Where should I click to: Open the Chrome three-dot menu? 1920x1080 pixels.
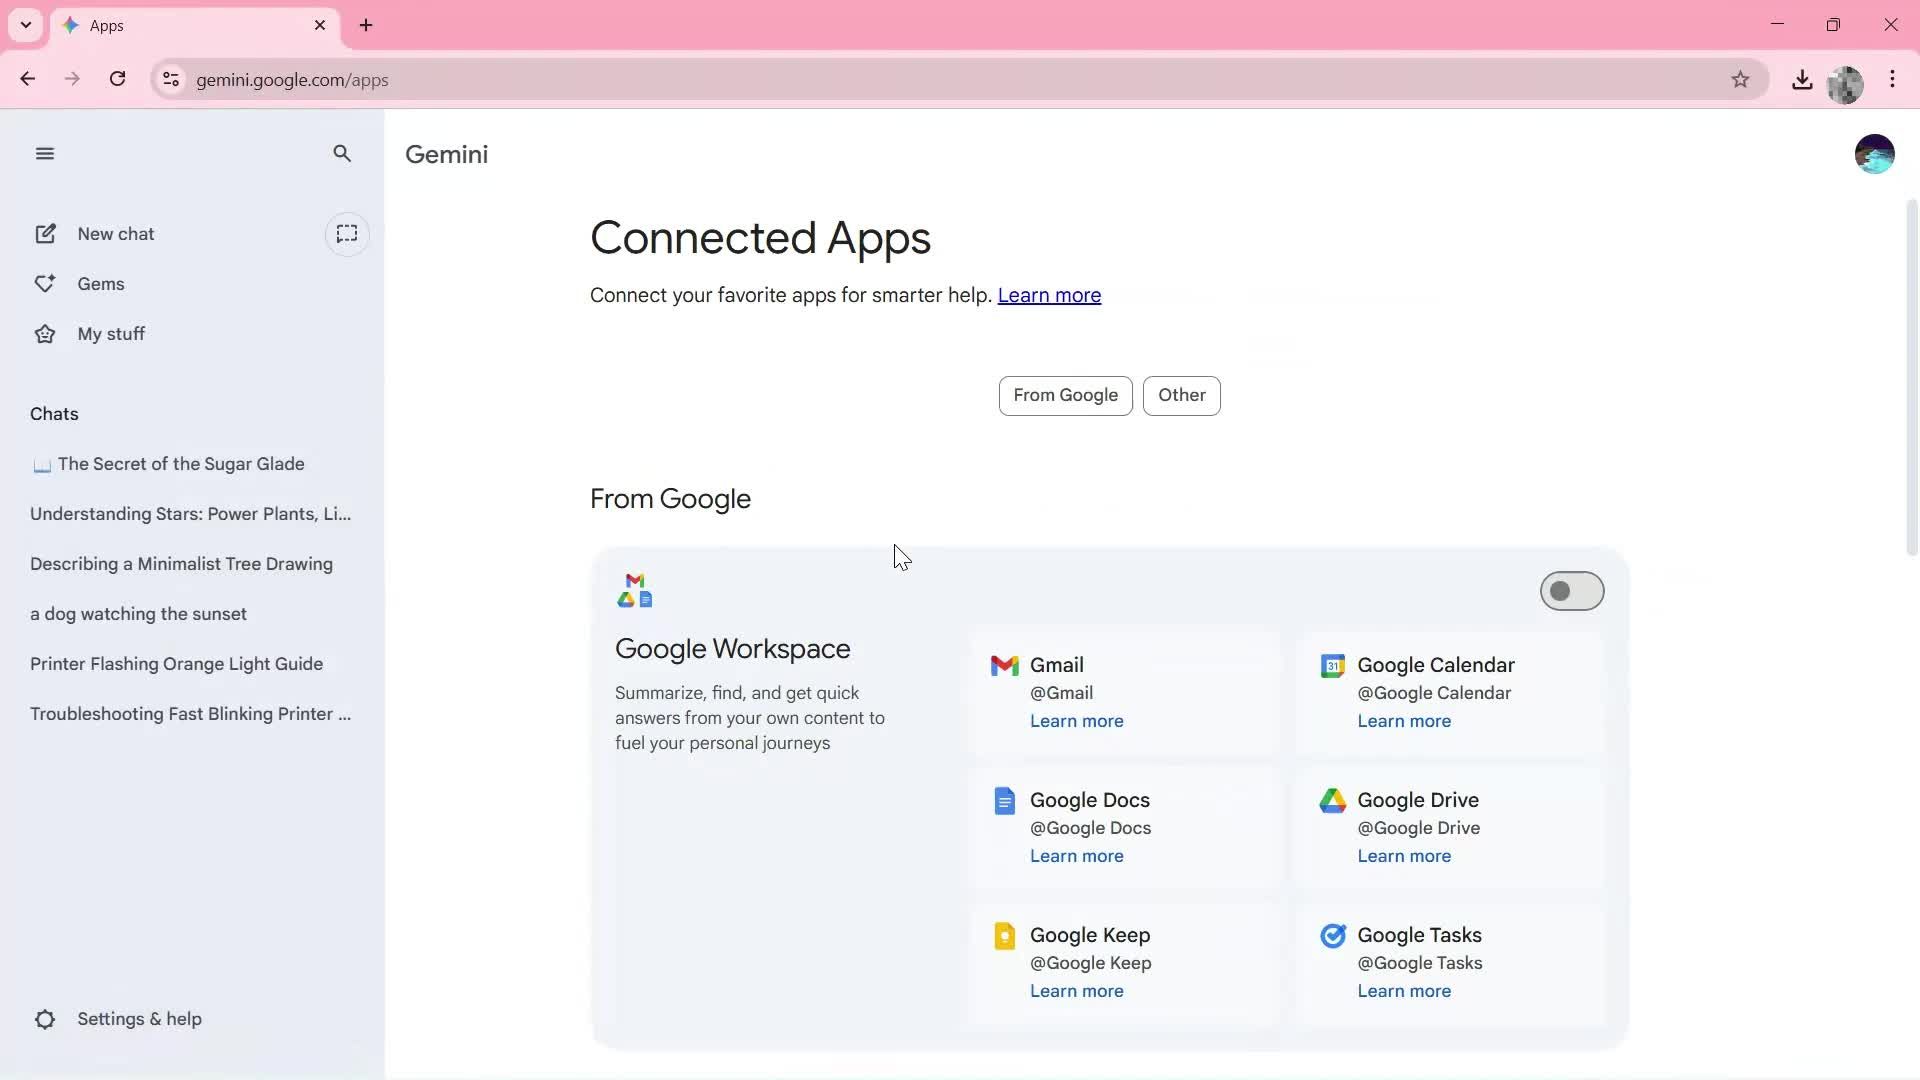pos(1893,79)
